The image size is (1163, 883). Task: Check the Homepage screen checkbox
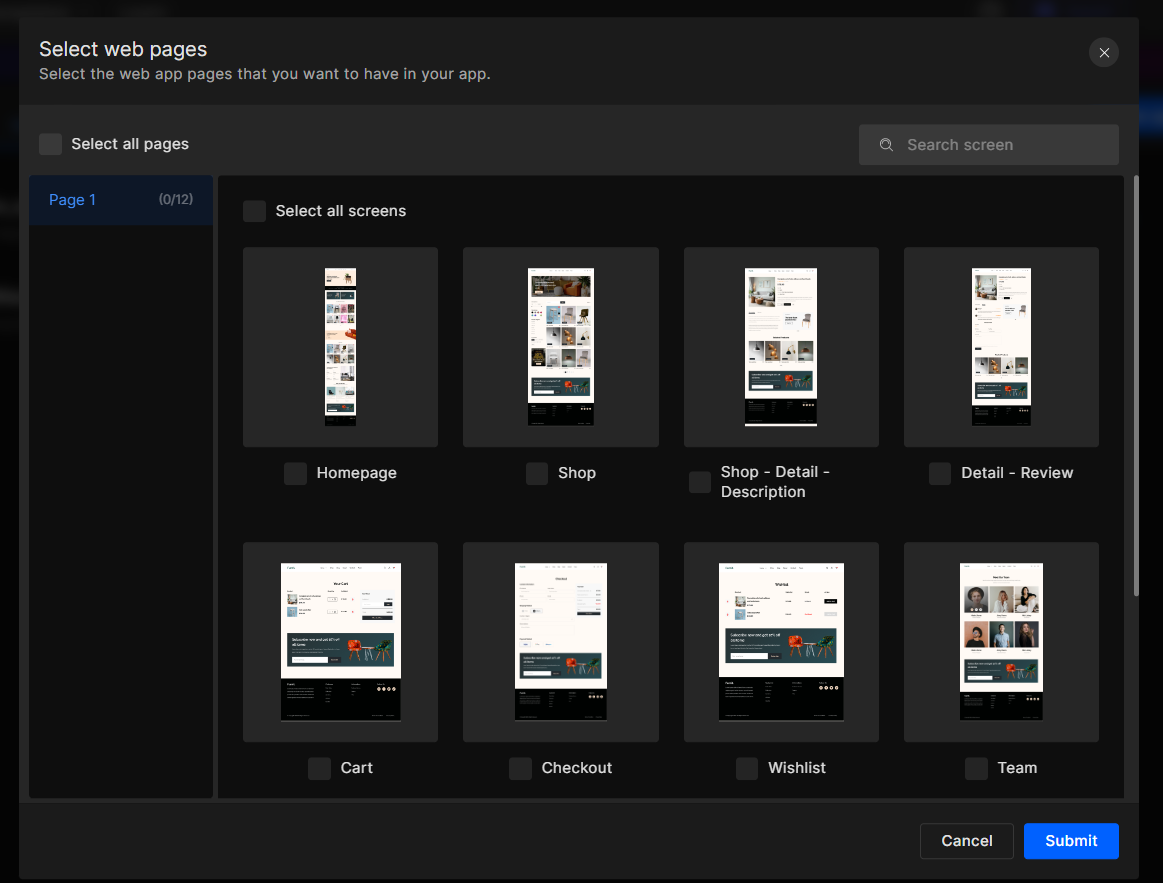point(295,473)
